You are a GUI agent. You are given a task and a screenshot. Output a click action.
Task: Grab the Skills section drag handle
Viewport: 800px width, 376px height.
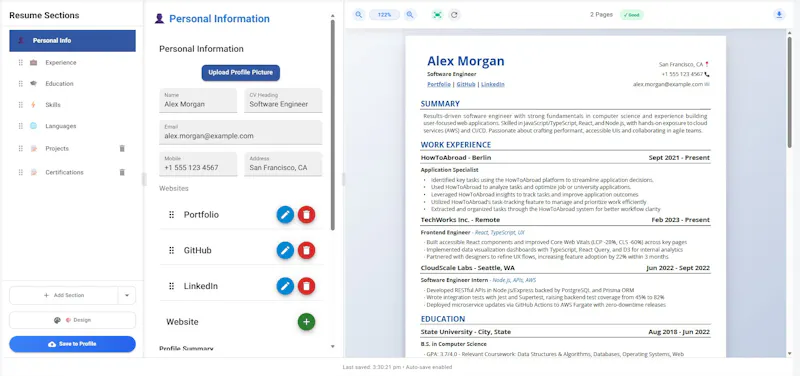tap(21, 105)
